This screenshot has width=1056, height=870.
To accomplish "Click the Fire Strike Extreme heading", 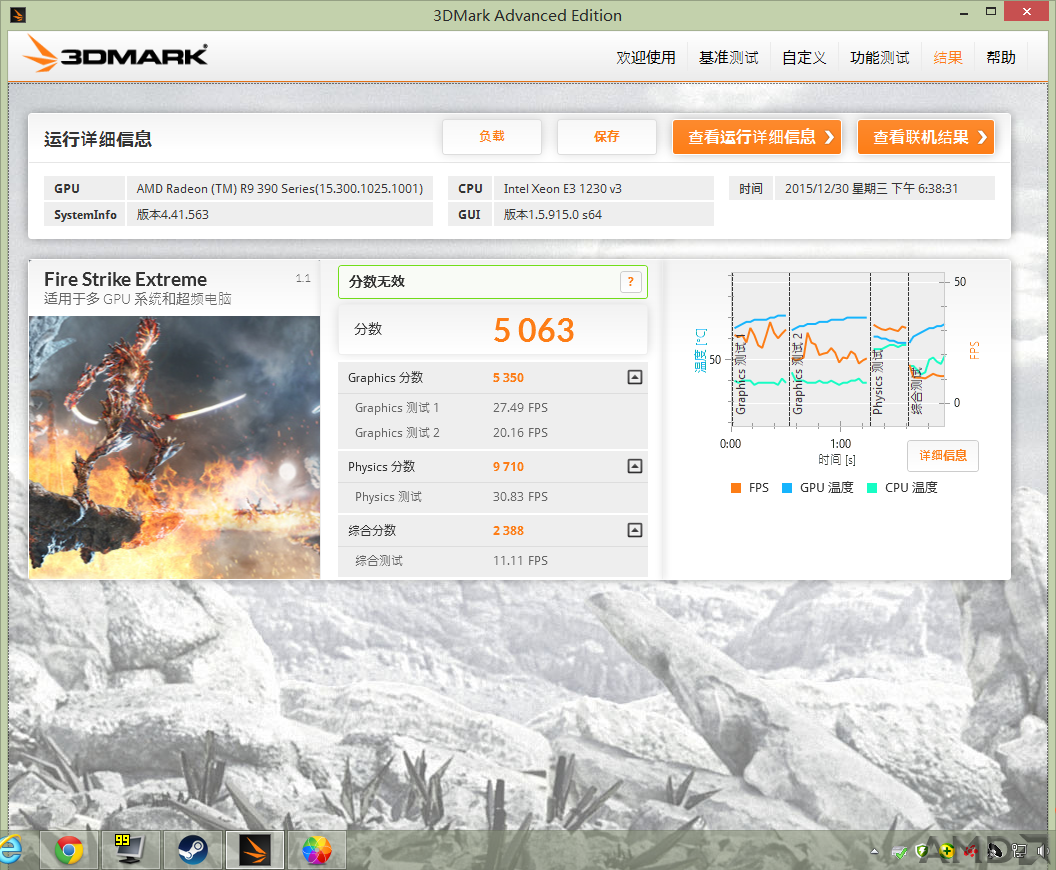I will 125,279.
